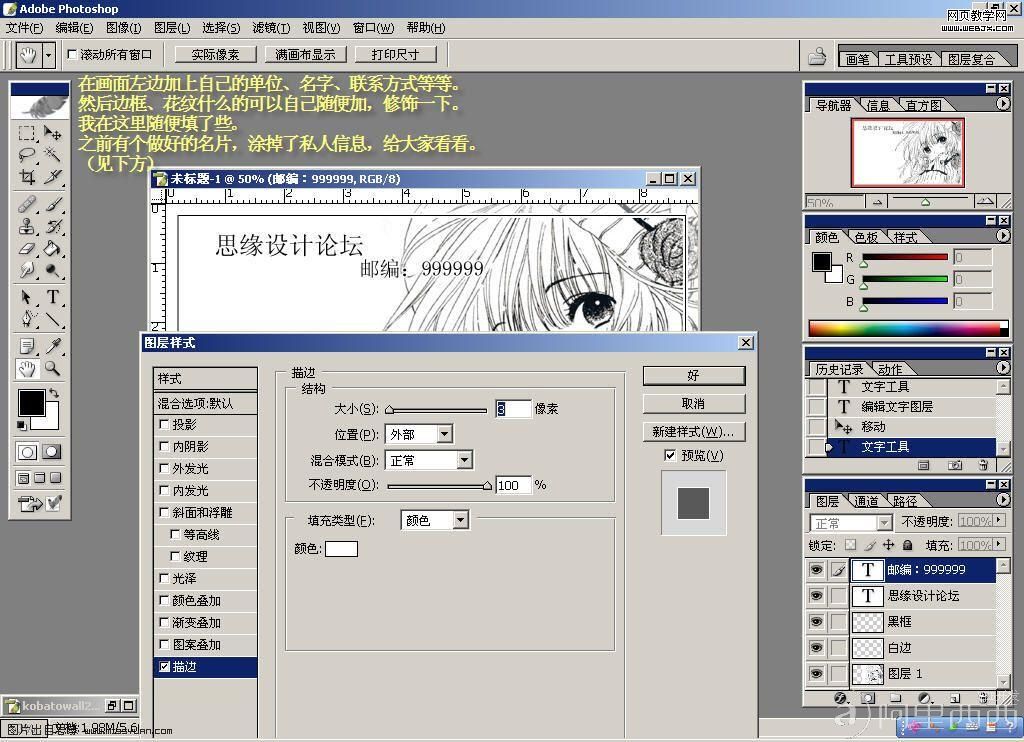The image size is (1024, 742).
Task: Click the 打印尺寸 Print Size button
Action: pyautogui.click(x=394, y=55)
